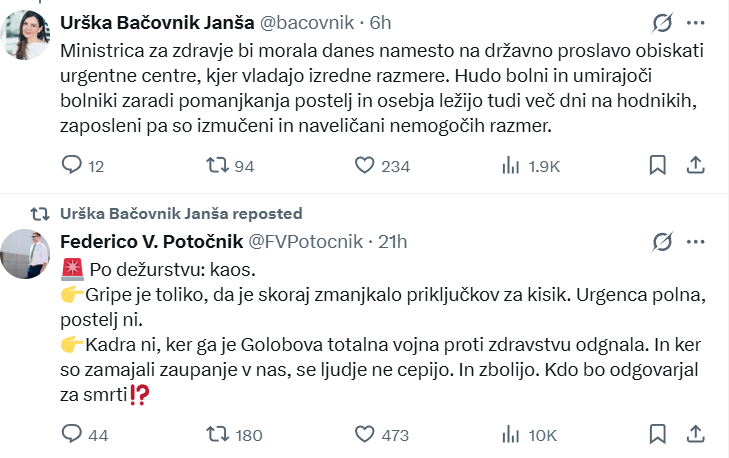
Task: Open Grok icon on Federico's tweet
Action: 660,241
